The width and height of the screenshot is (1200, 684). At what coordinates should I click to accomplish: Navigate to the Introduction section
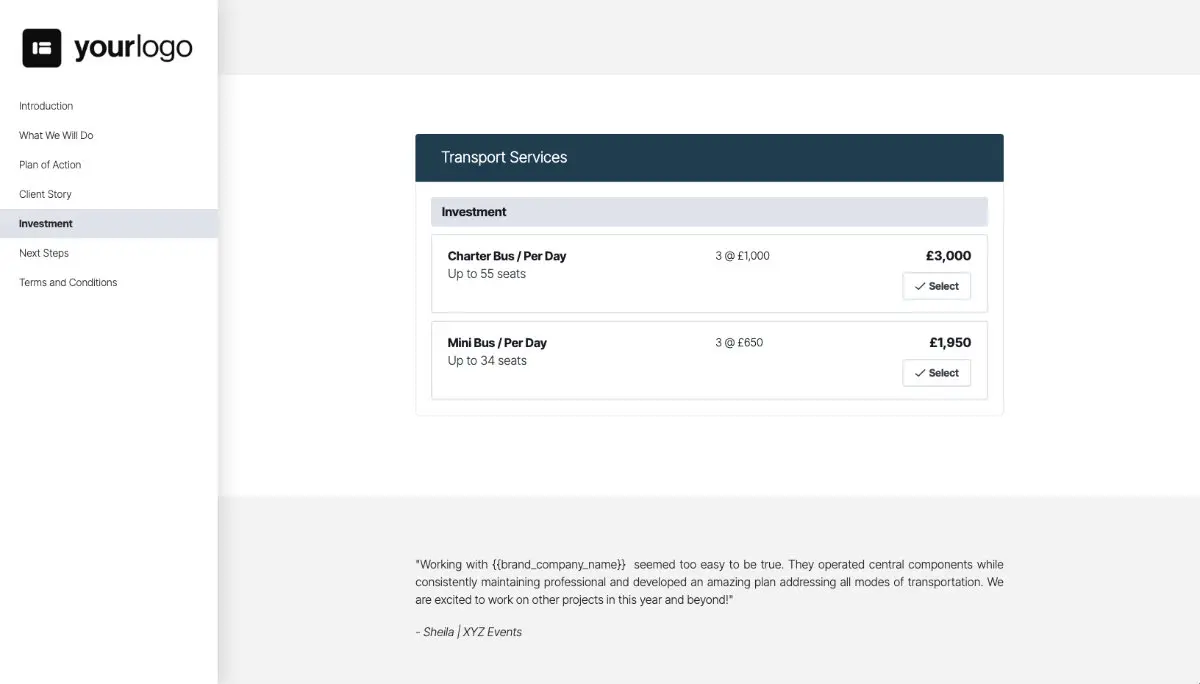point(46,106)
